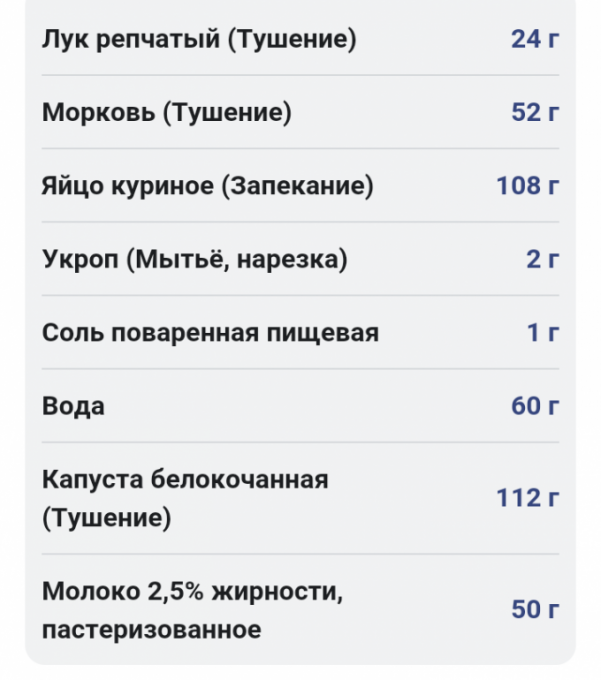
Task: Open the 'Капуста белокочанная' ingredient name
Action: click(x=185, y=480)
